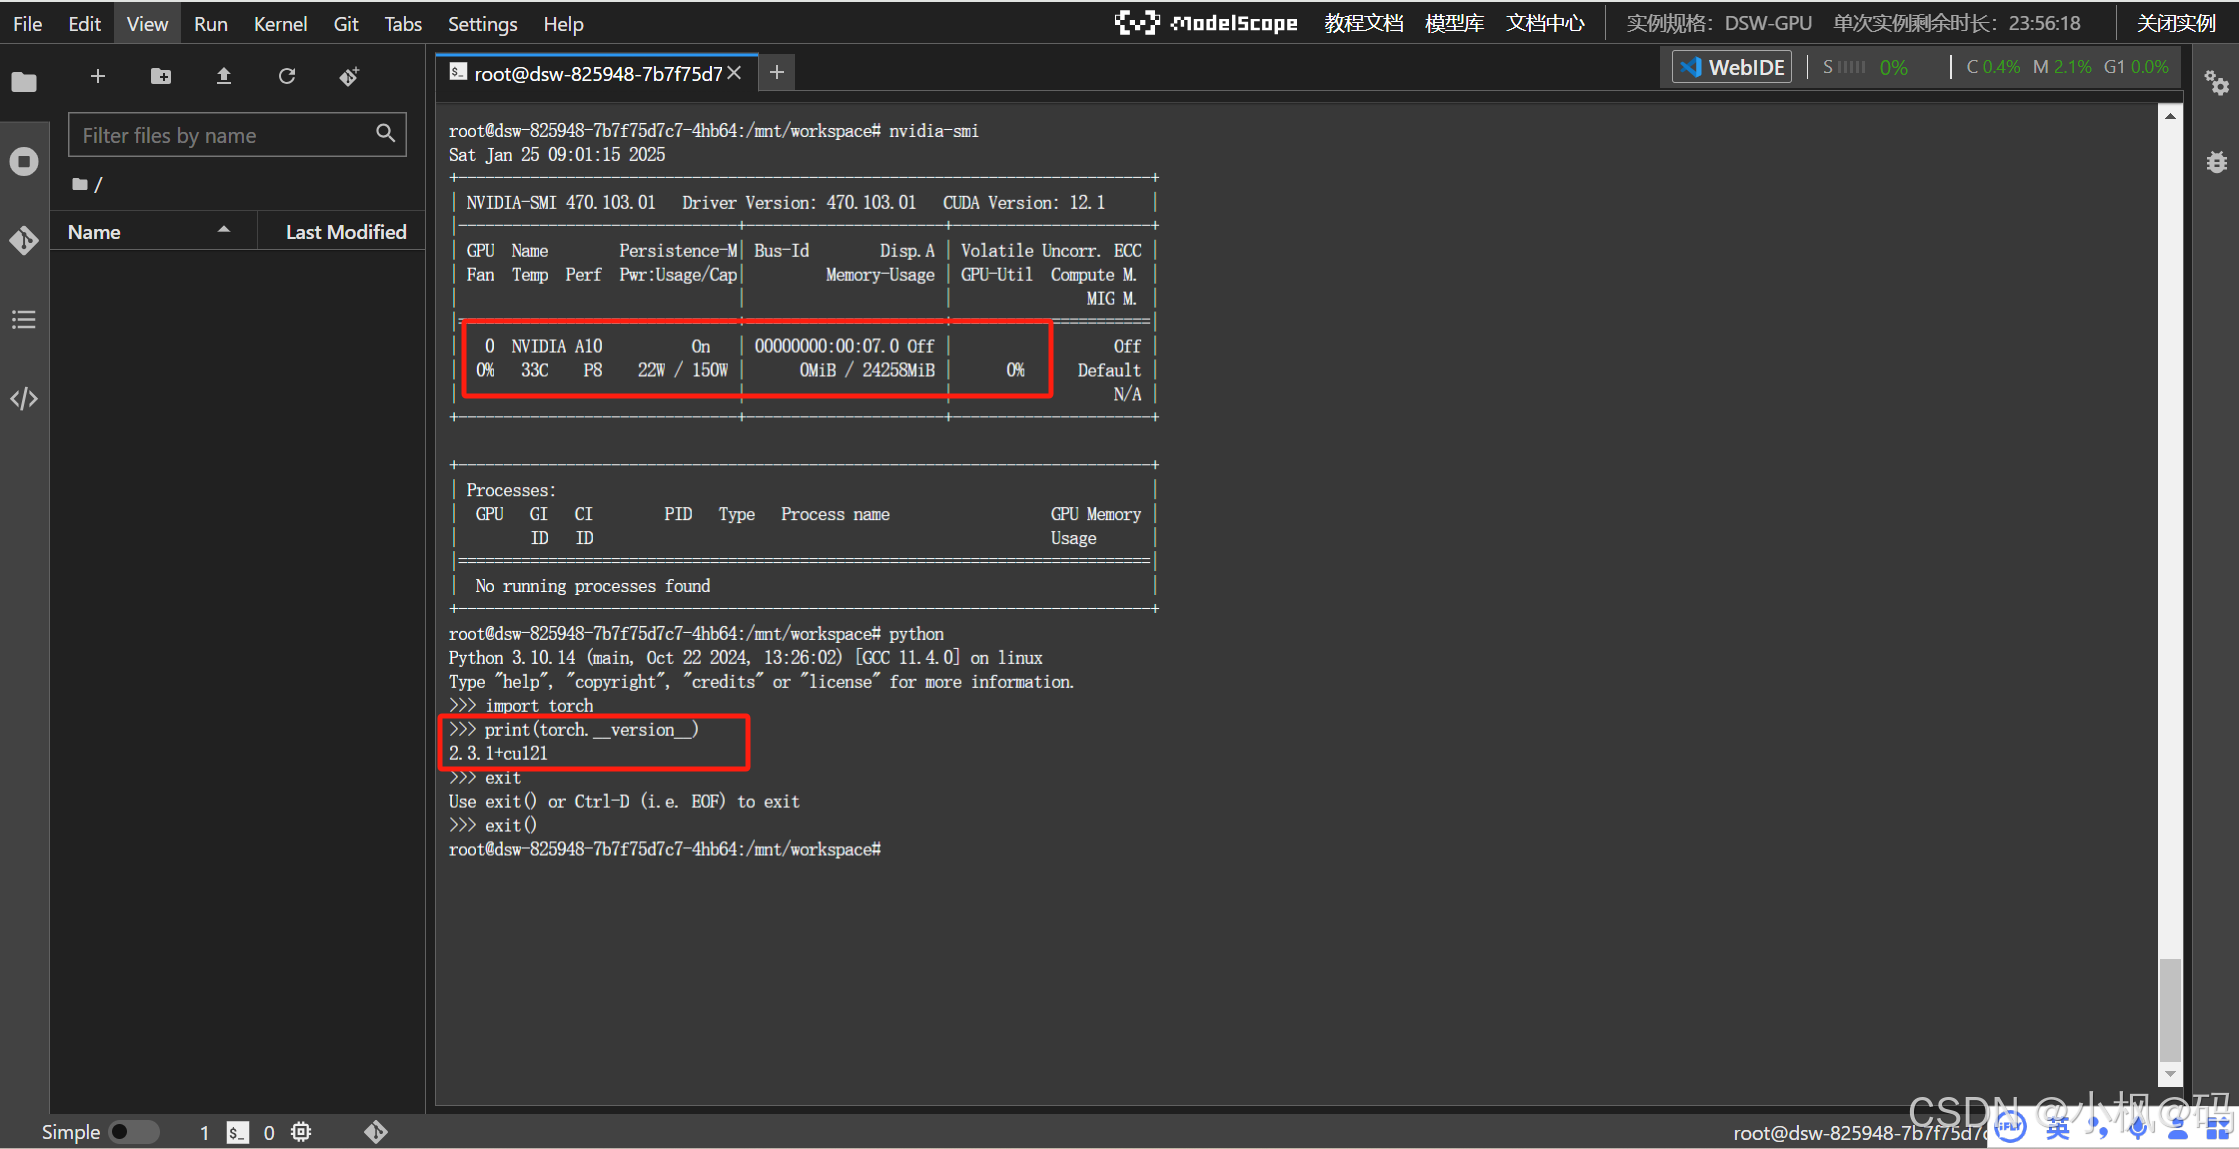The height and width of the screenshot is (1149, 2239).
Task: Open the Git sidebar panel
Action: click(x=24, y=240)
